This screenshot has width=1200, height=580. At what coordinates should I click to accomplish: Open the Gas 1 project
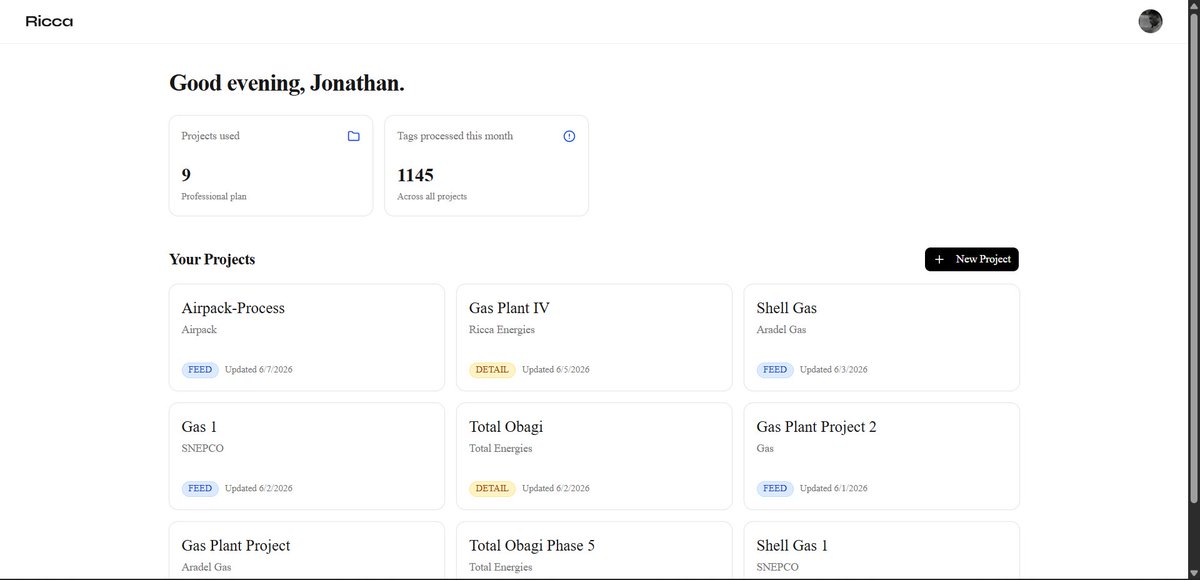coord(307,456)
